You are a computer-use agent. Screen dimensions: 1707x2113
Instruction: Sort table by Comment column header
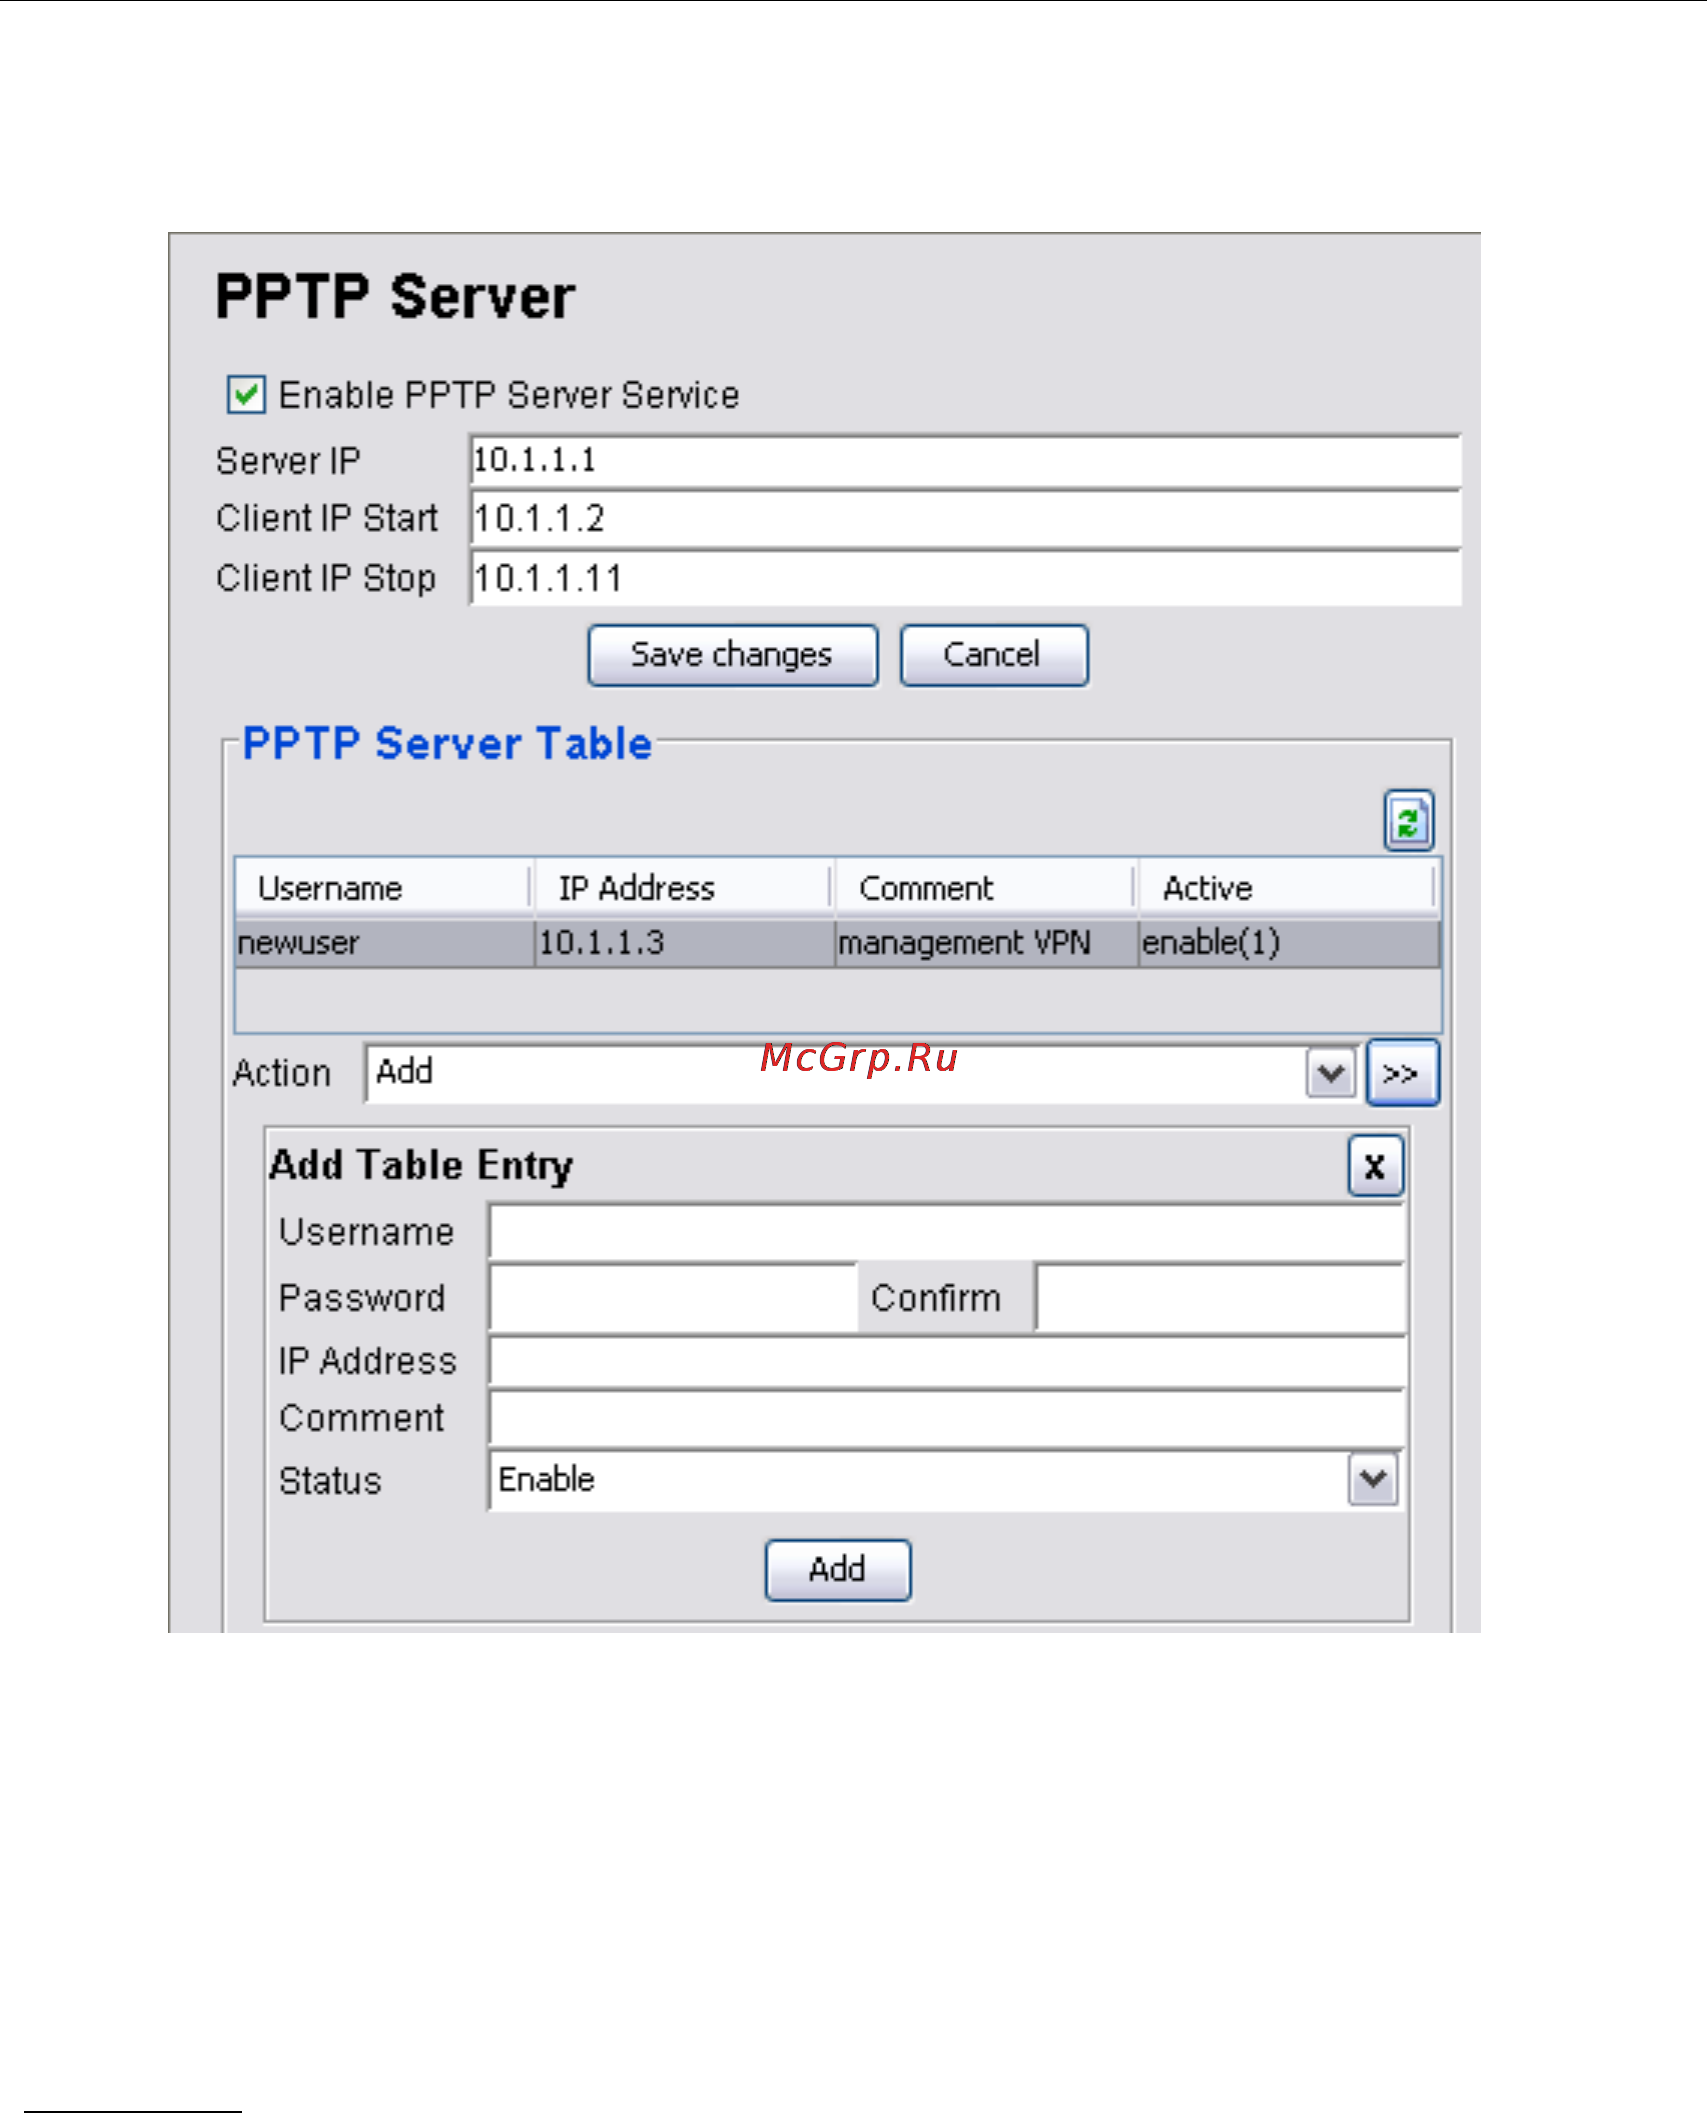point(986,888)
